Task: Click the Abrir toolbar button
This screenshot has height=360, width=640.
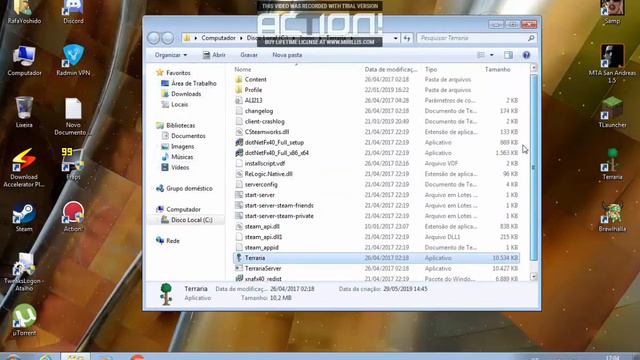Action: [214, 55]
